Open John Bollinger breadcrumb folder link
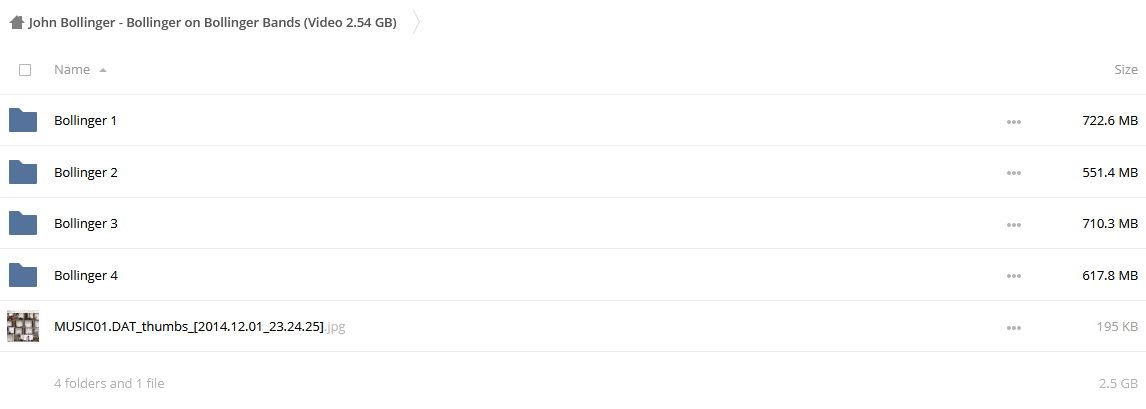This screenshot has width=1146, height=409. coord(213,23)
